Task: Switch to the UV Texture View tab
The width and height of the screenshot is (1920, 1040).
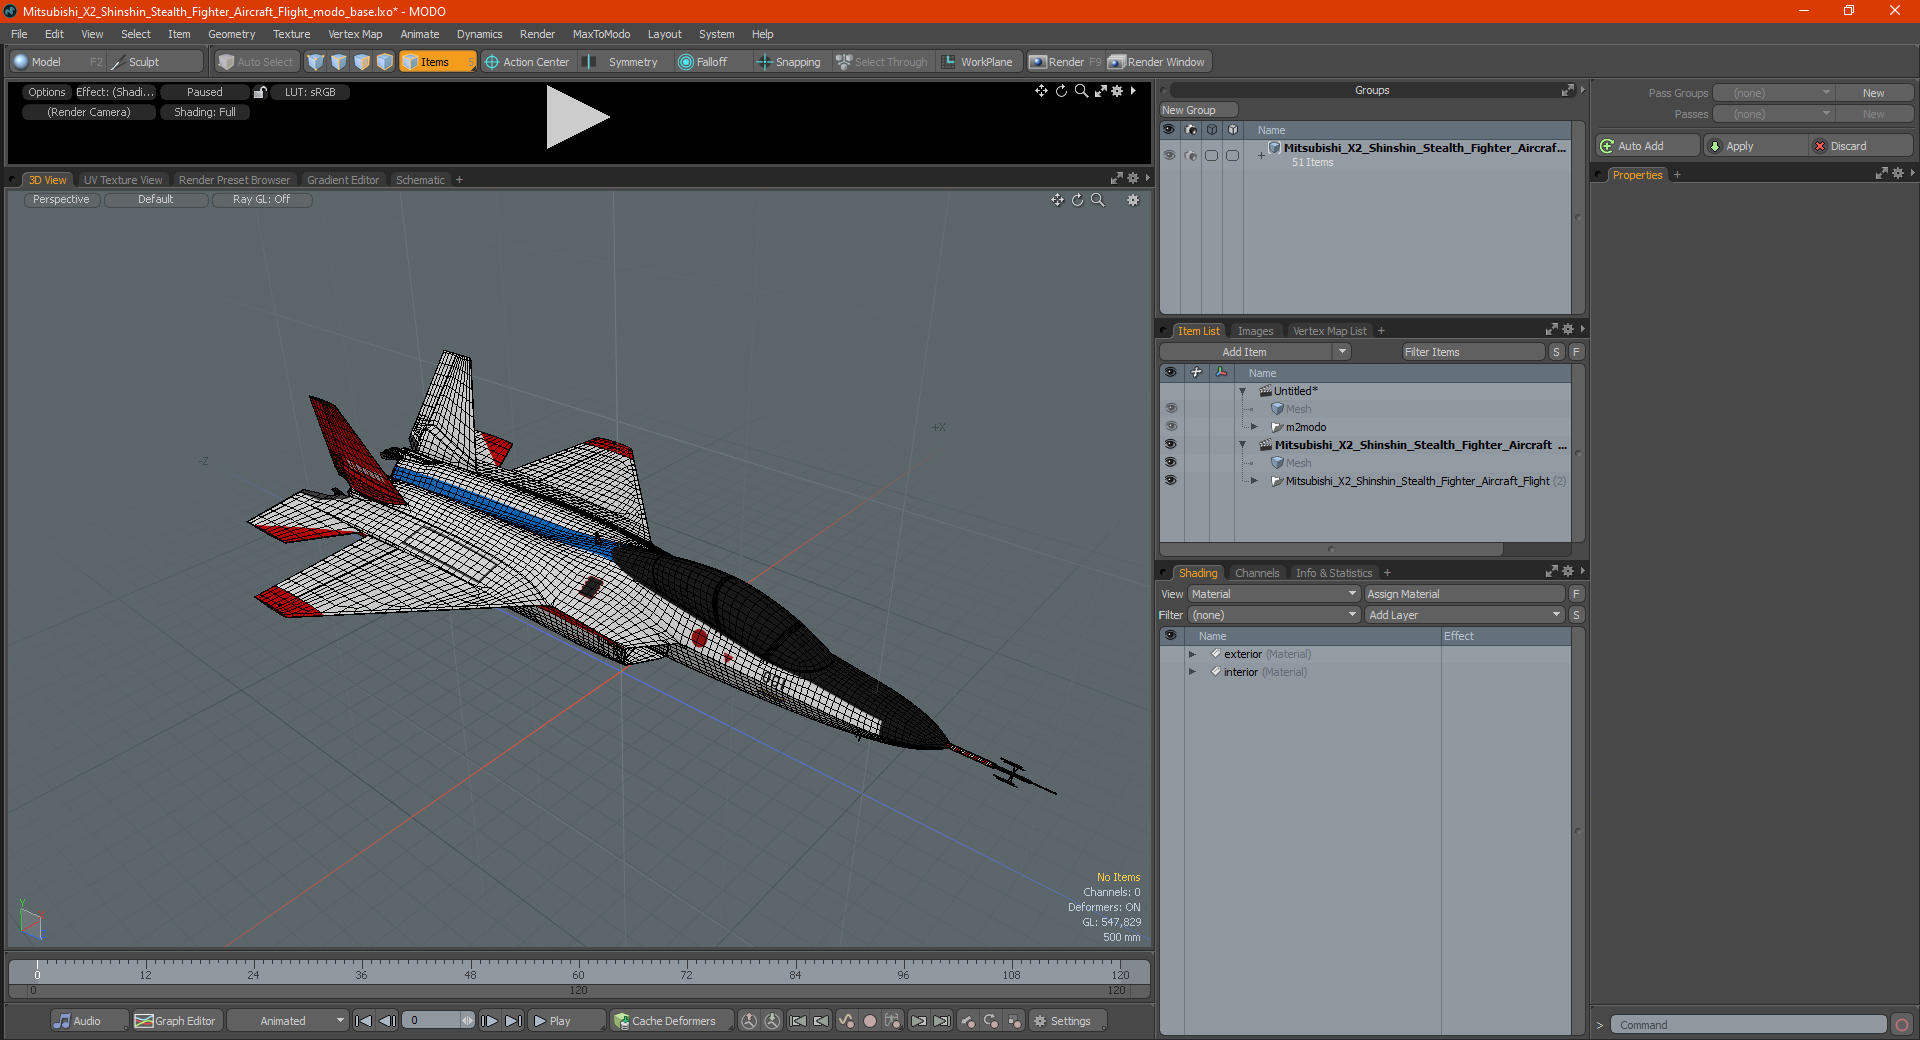Action: (123, 180)
